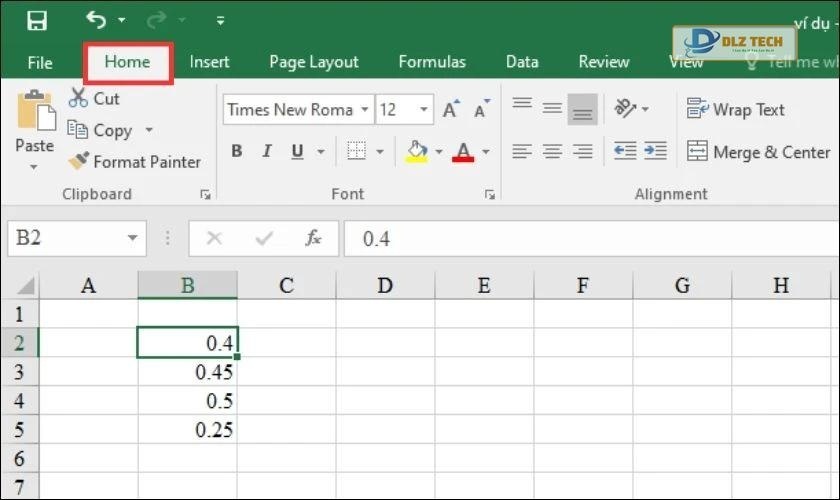Toggle Bold formatting
840x500 pixels.
tap(237, 152)
